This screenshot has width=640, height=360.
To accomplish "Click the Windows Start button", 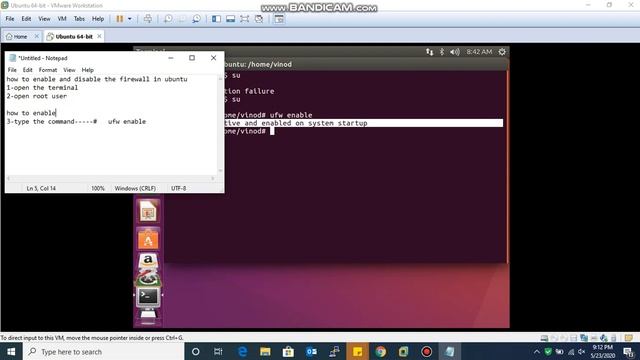I will pyautogui.click(x=11, y=351).
